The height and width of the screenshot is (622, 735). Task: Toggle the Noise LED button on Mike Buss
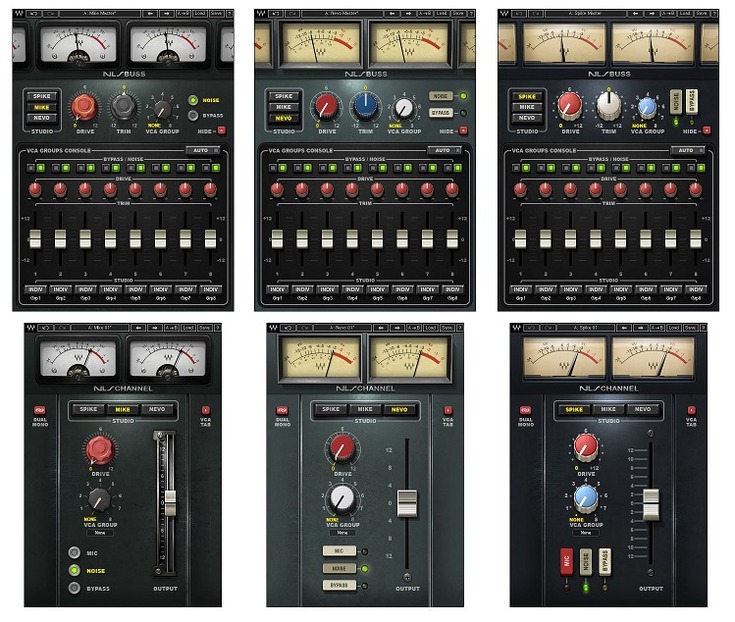(193, 100)
